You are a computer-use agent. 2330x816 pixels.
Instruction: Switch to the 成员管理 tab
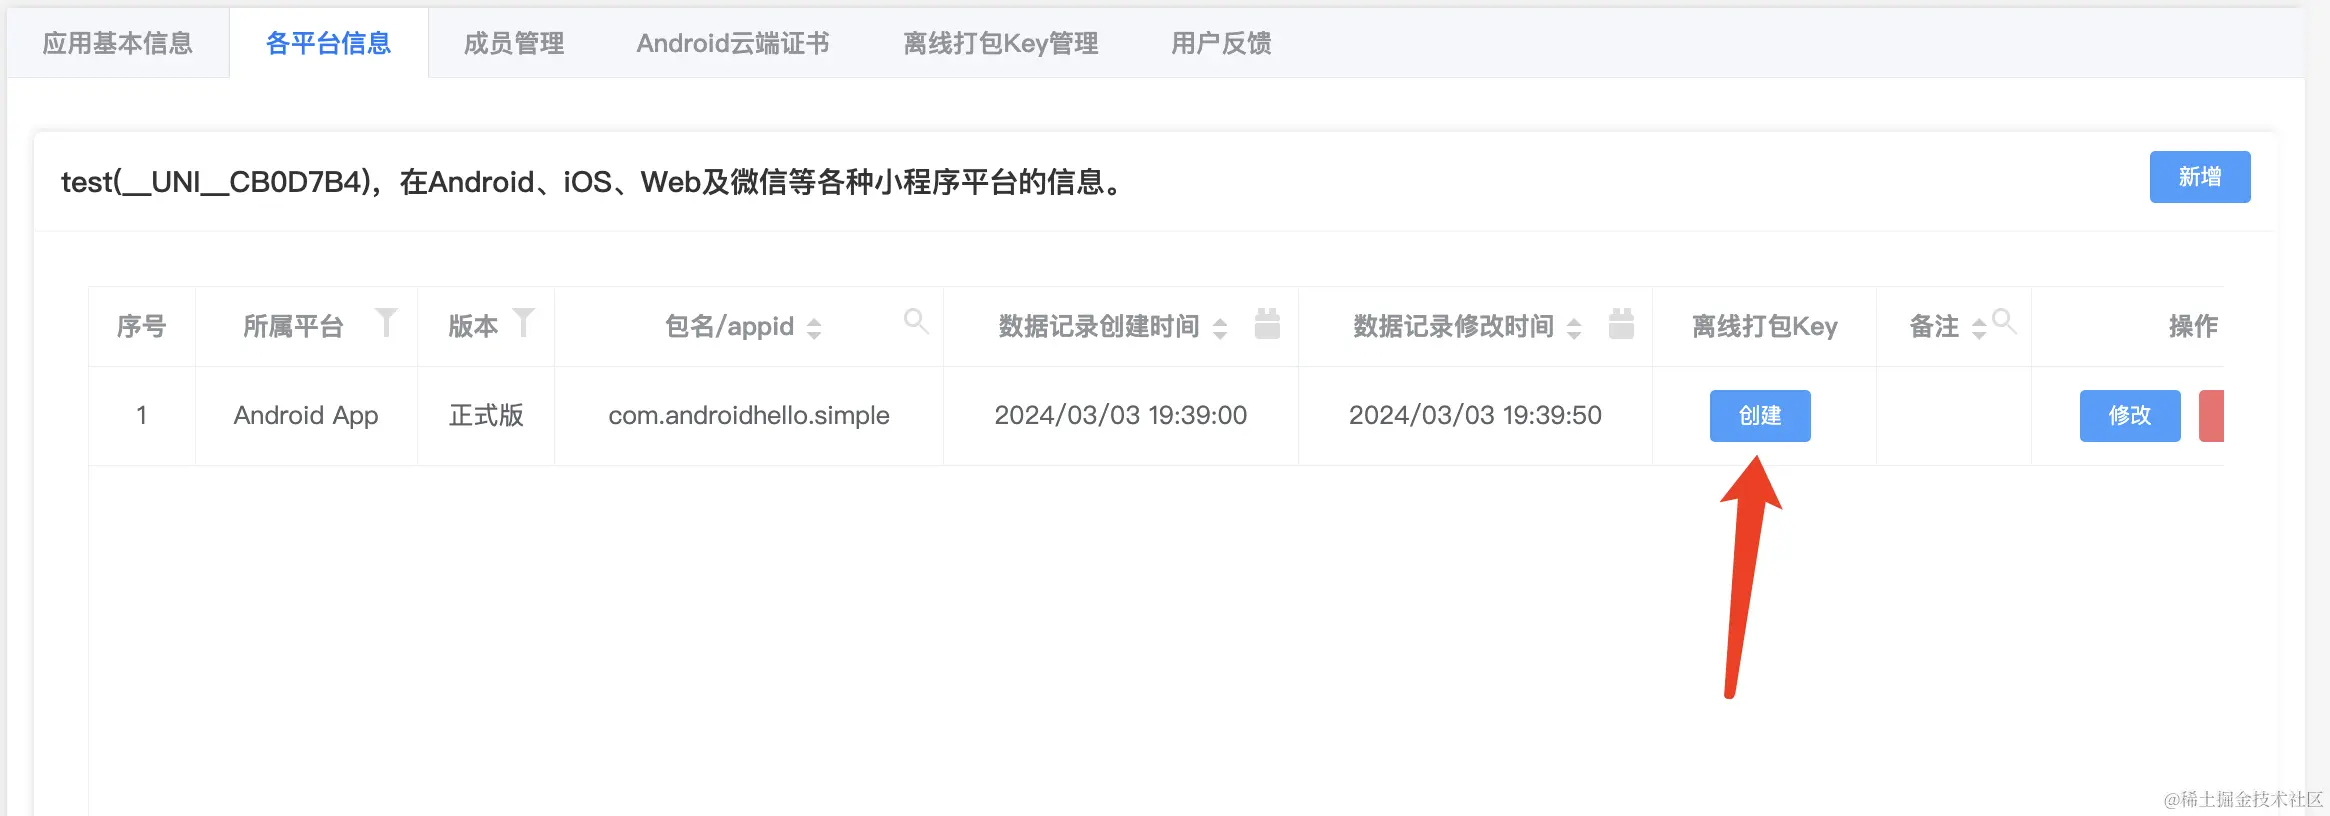click(514, 43)
